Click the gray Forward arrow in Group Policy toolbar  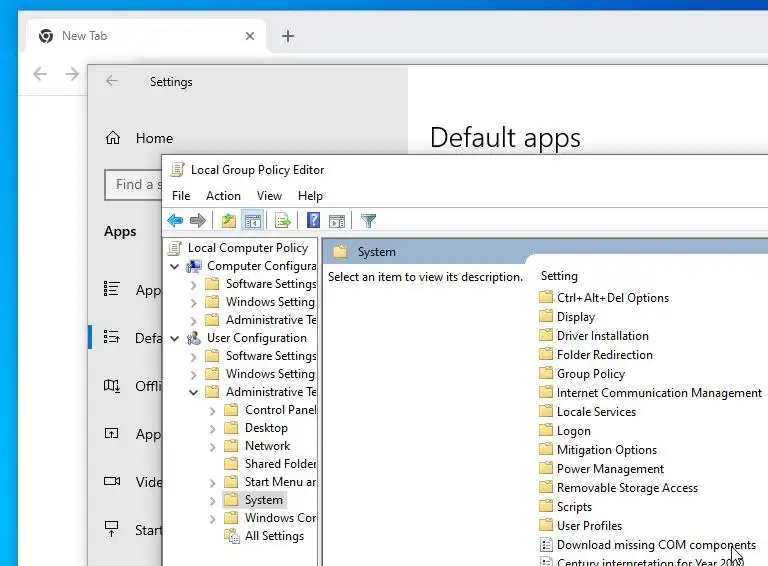197,221
